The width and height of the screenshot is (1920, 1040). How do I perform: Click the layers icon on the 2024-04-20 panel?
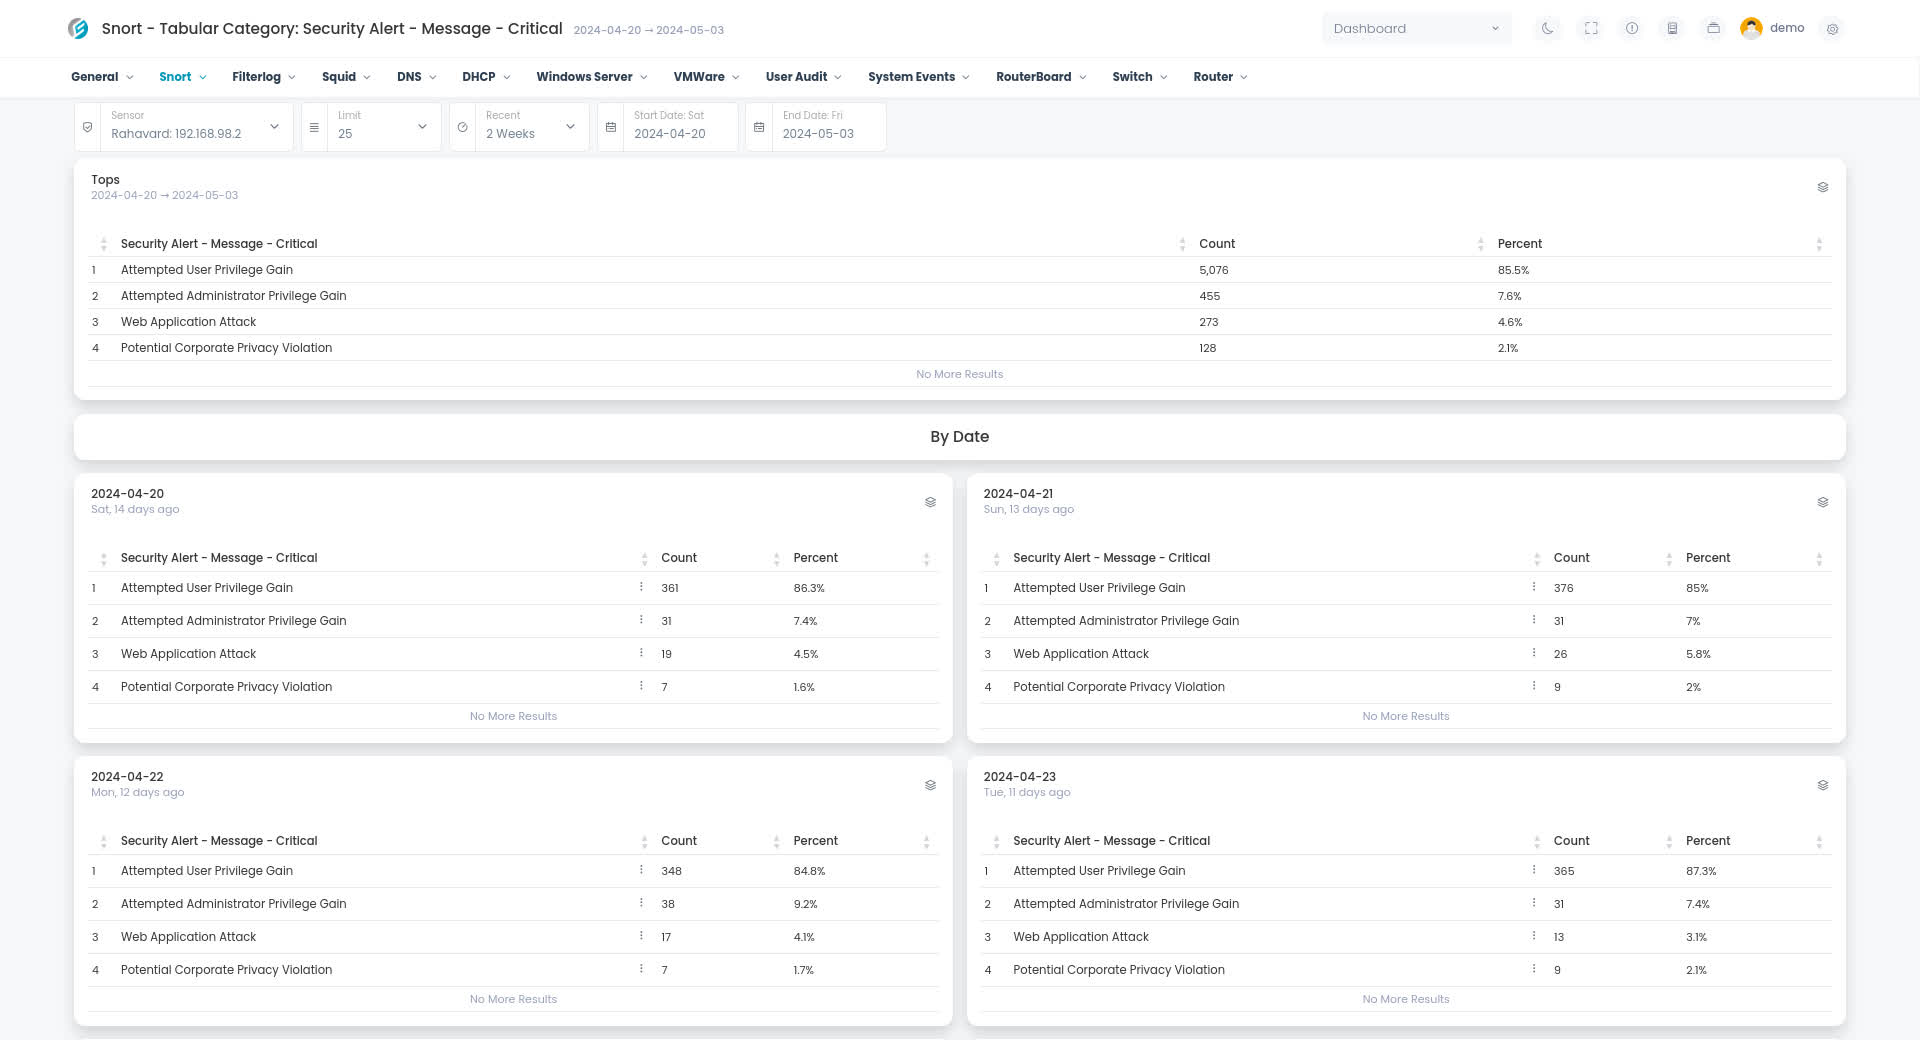click(930, 502)
